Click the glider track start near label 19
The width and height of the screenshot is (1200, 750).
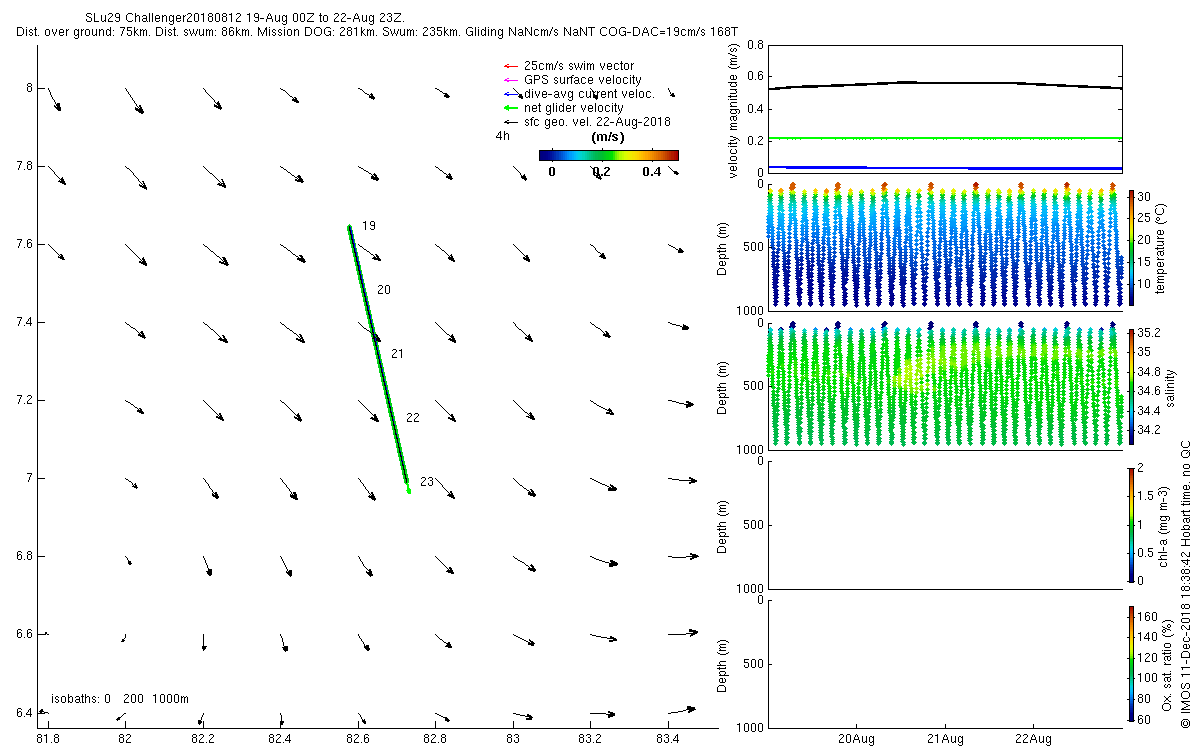[349, 228]
